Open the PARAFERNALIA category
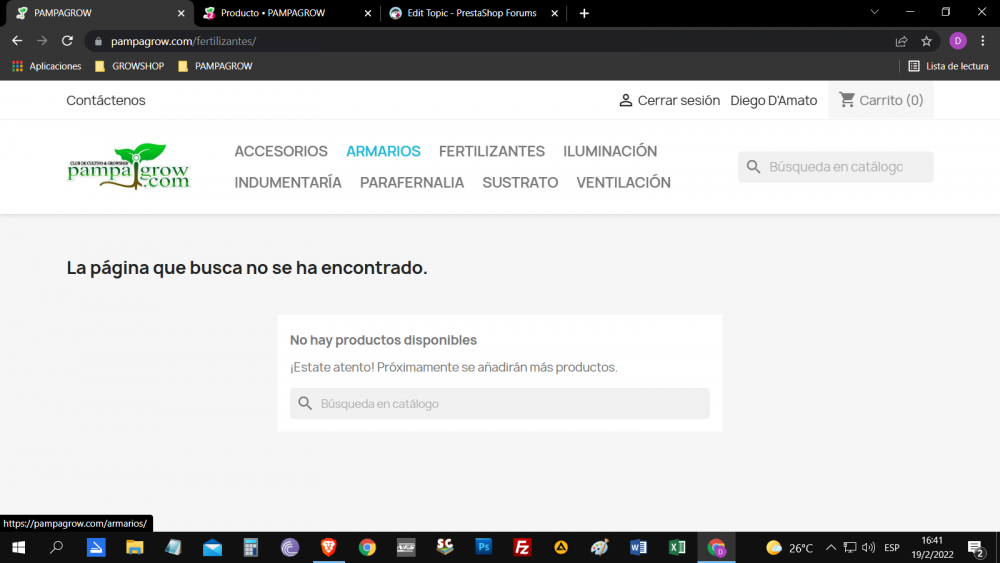Viewport: 1000px width, 563px height. tap(412, 182)
